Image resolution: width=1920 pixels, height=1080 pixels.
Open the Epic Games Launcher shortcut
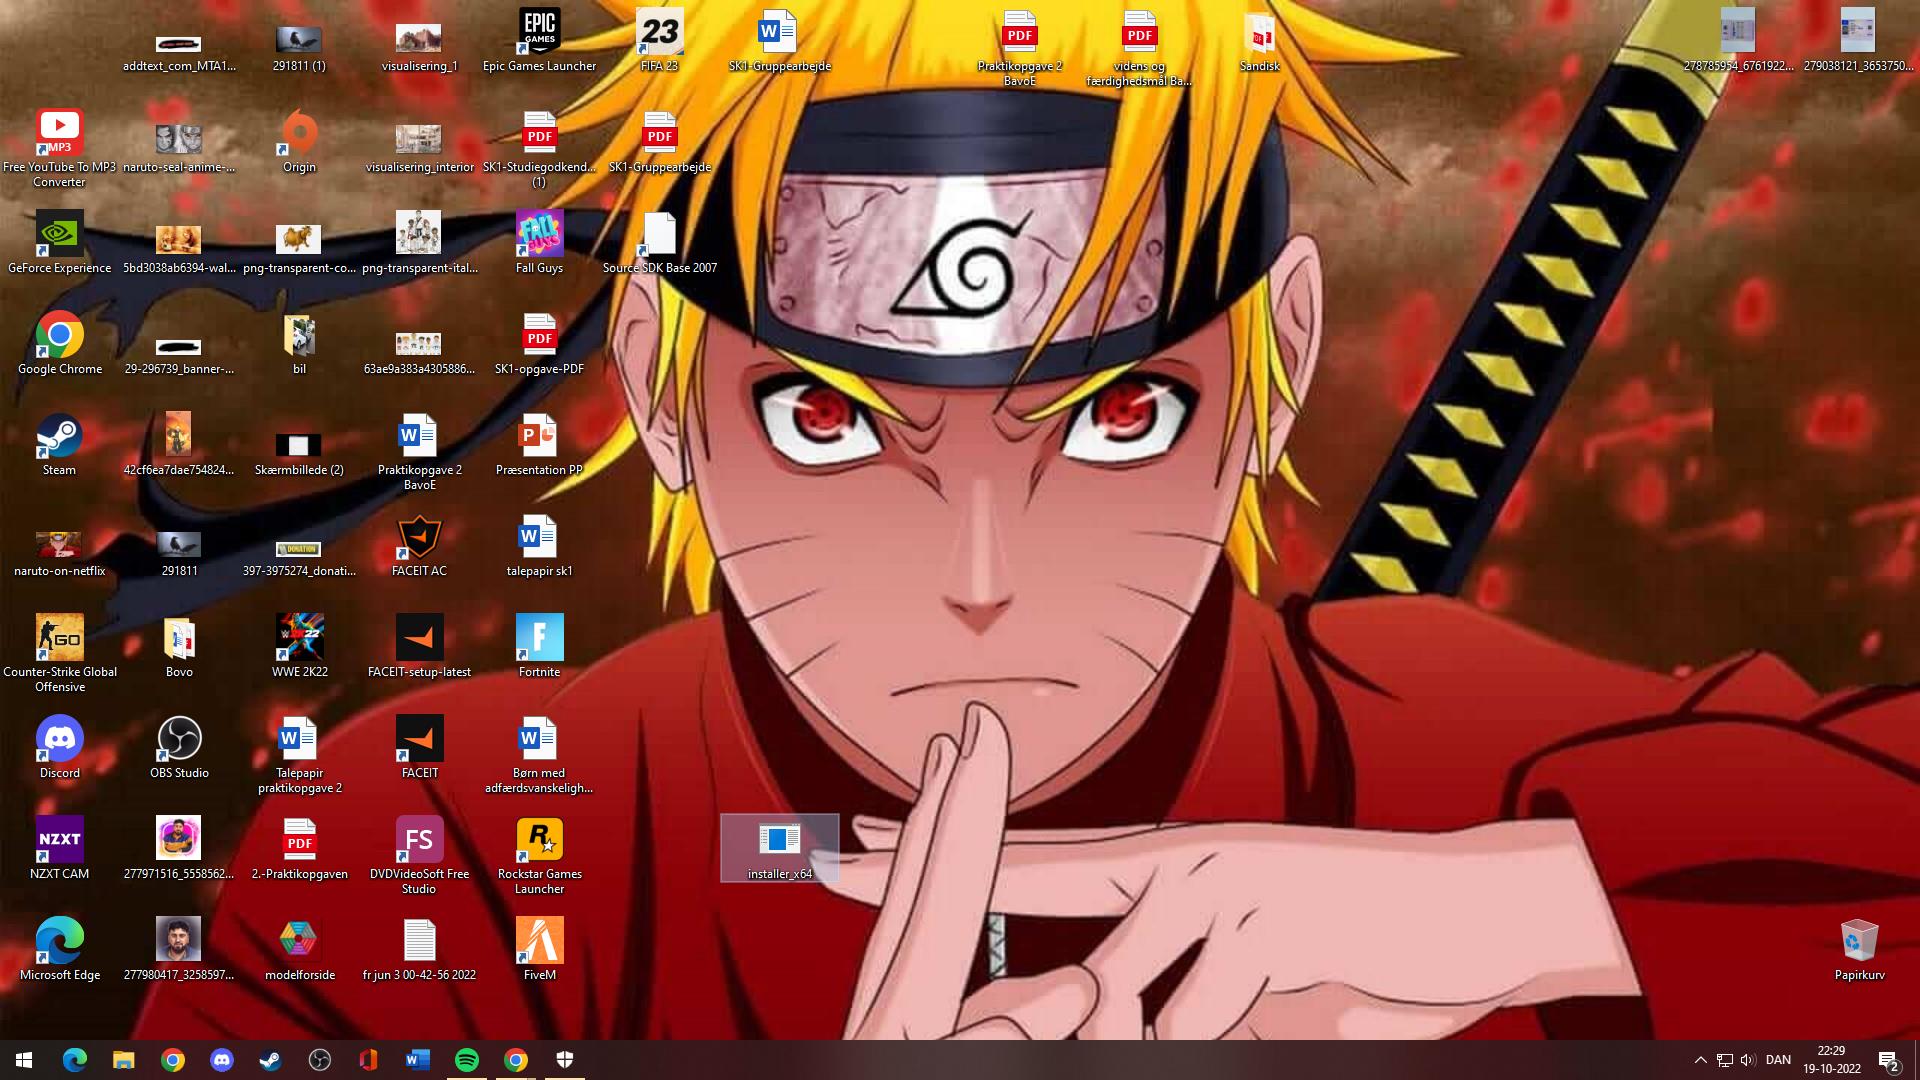point(539,32)
